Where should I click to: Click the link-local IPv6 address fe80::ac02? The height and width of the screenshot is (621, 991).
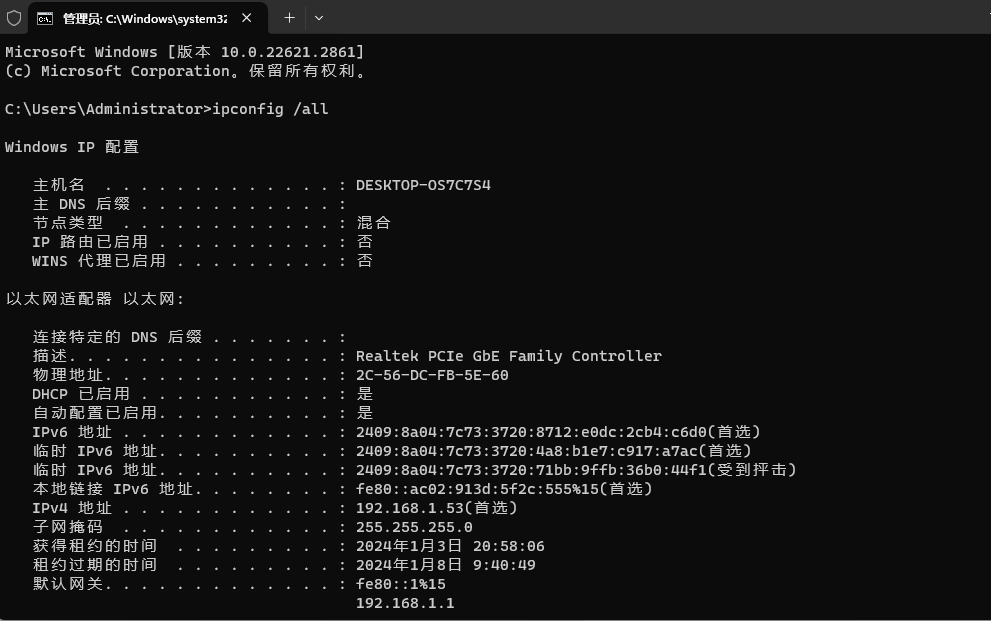[x=477, y=489]
